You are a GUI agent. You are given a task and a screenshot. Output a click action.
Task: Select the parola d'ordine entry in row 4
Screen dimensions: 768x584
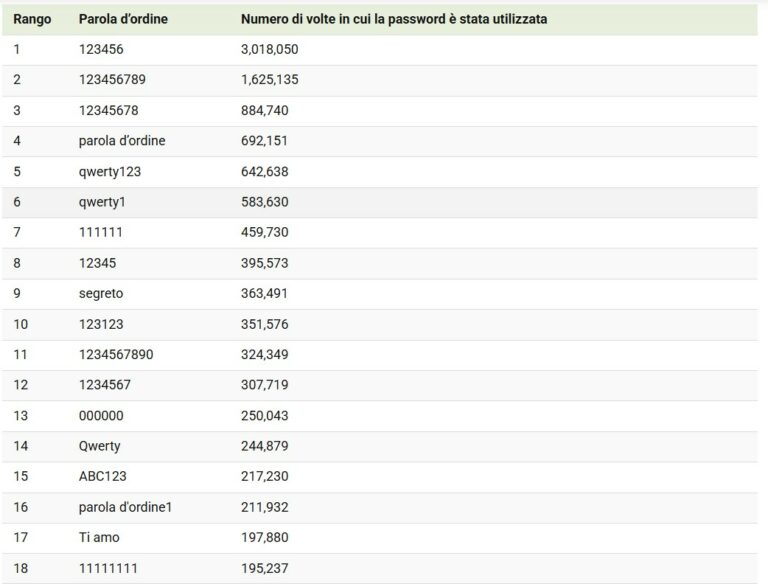(122, 141)
